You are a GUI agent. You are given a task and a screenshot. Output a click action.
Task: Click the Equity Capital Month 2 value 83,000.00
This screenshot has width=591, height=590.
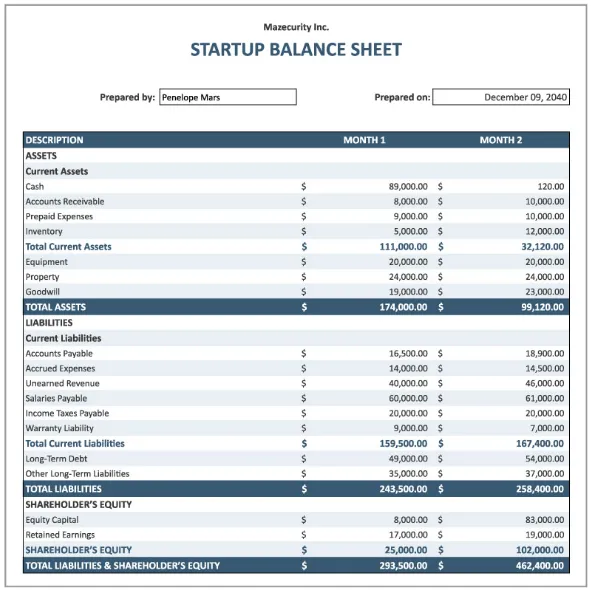point(545,520)
